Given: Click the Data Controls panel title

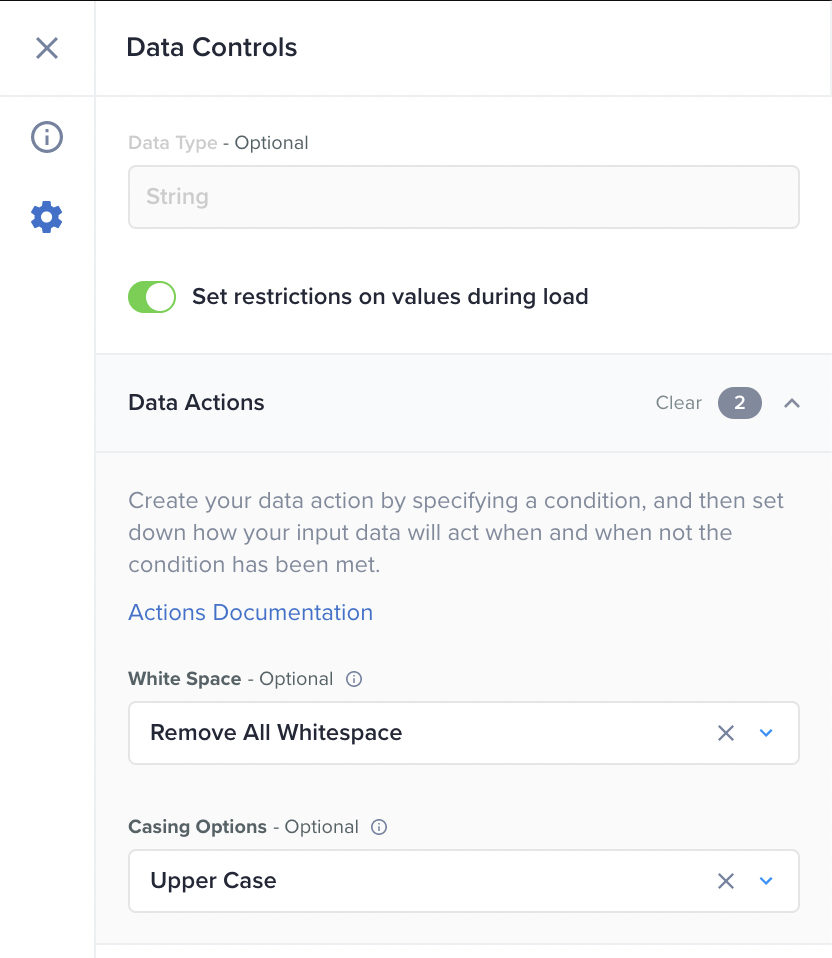Looking at the screenshot, I should tap(212, 47).
